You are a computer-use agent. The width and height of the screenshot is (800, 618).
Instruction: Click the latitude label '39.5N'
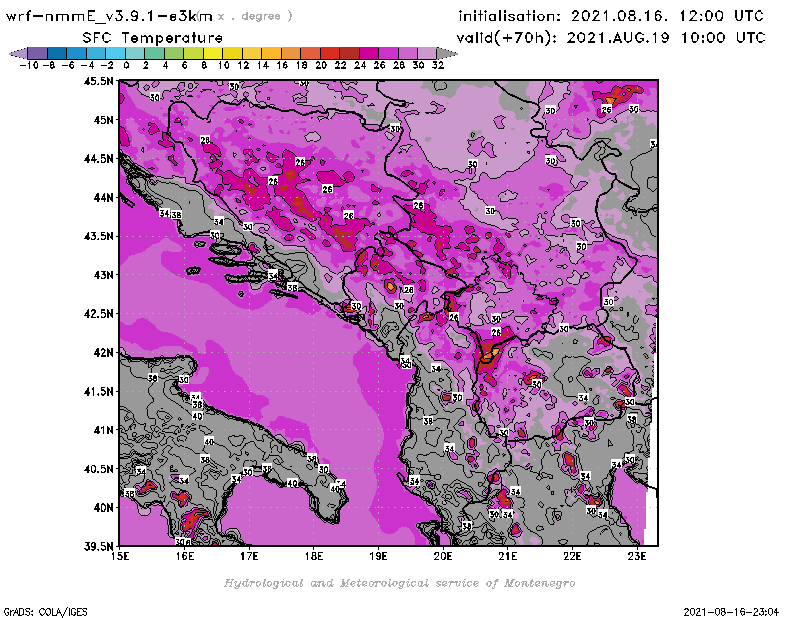coord(98,546)
